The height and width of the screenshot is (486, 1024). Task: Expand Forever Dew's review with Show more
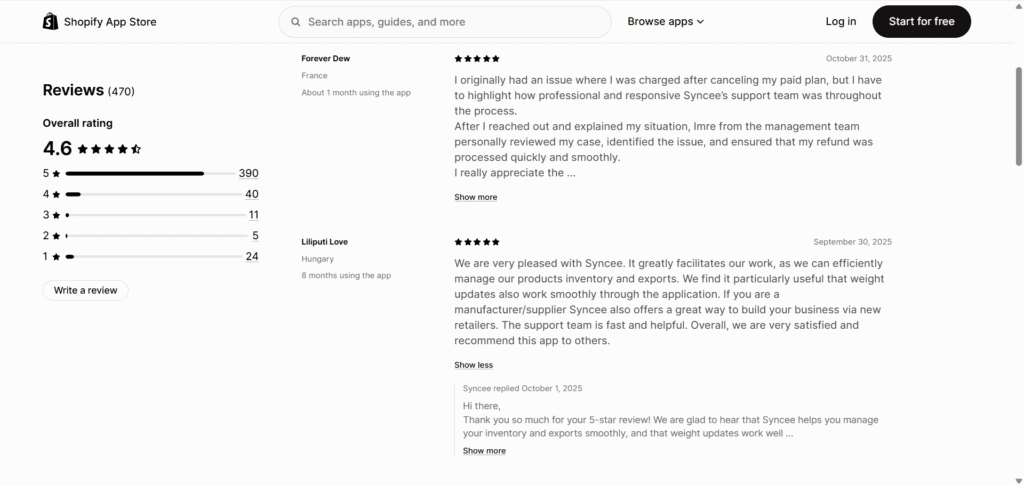(475, 197)
